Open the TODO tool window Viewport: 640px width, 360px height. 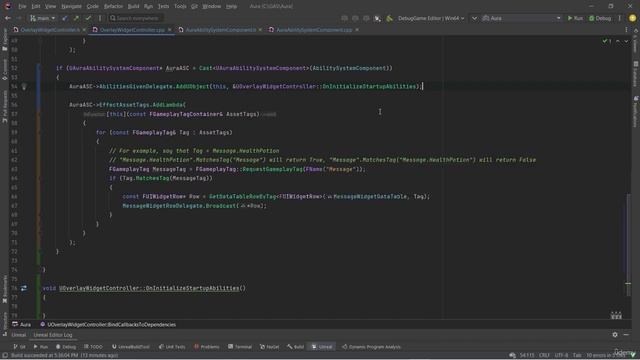[x=93, y=347]
